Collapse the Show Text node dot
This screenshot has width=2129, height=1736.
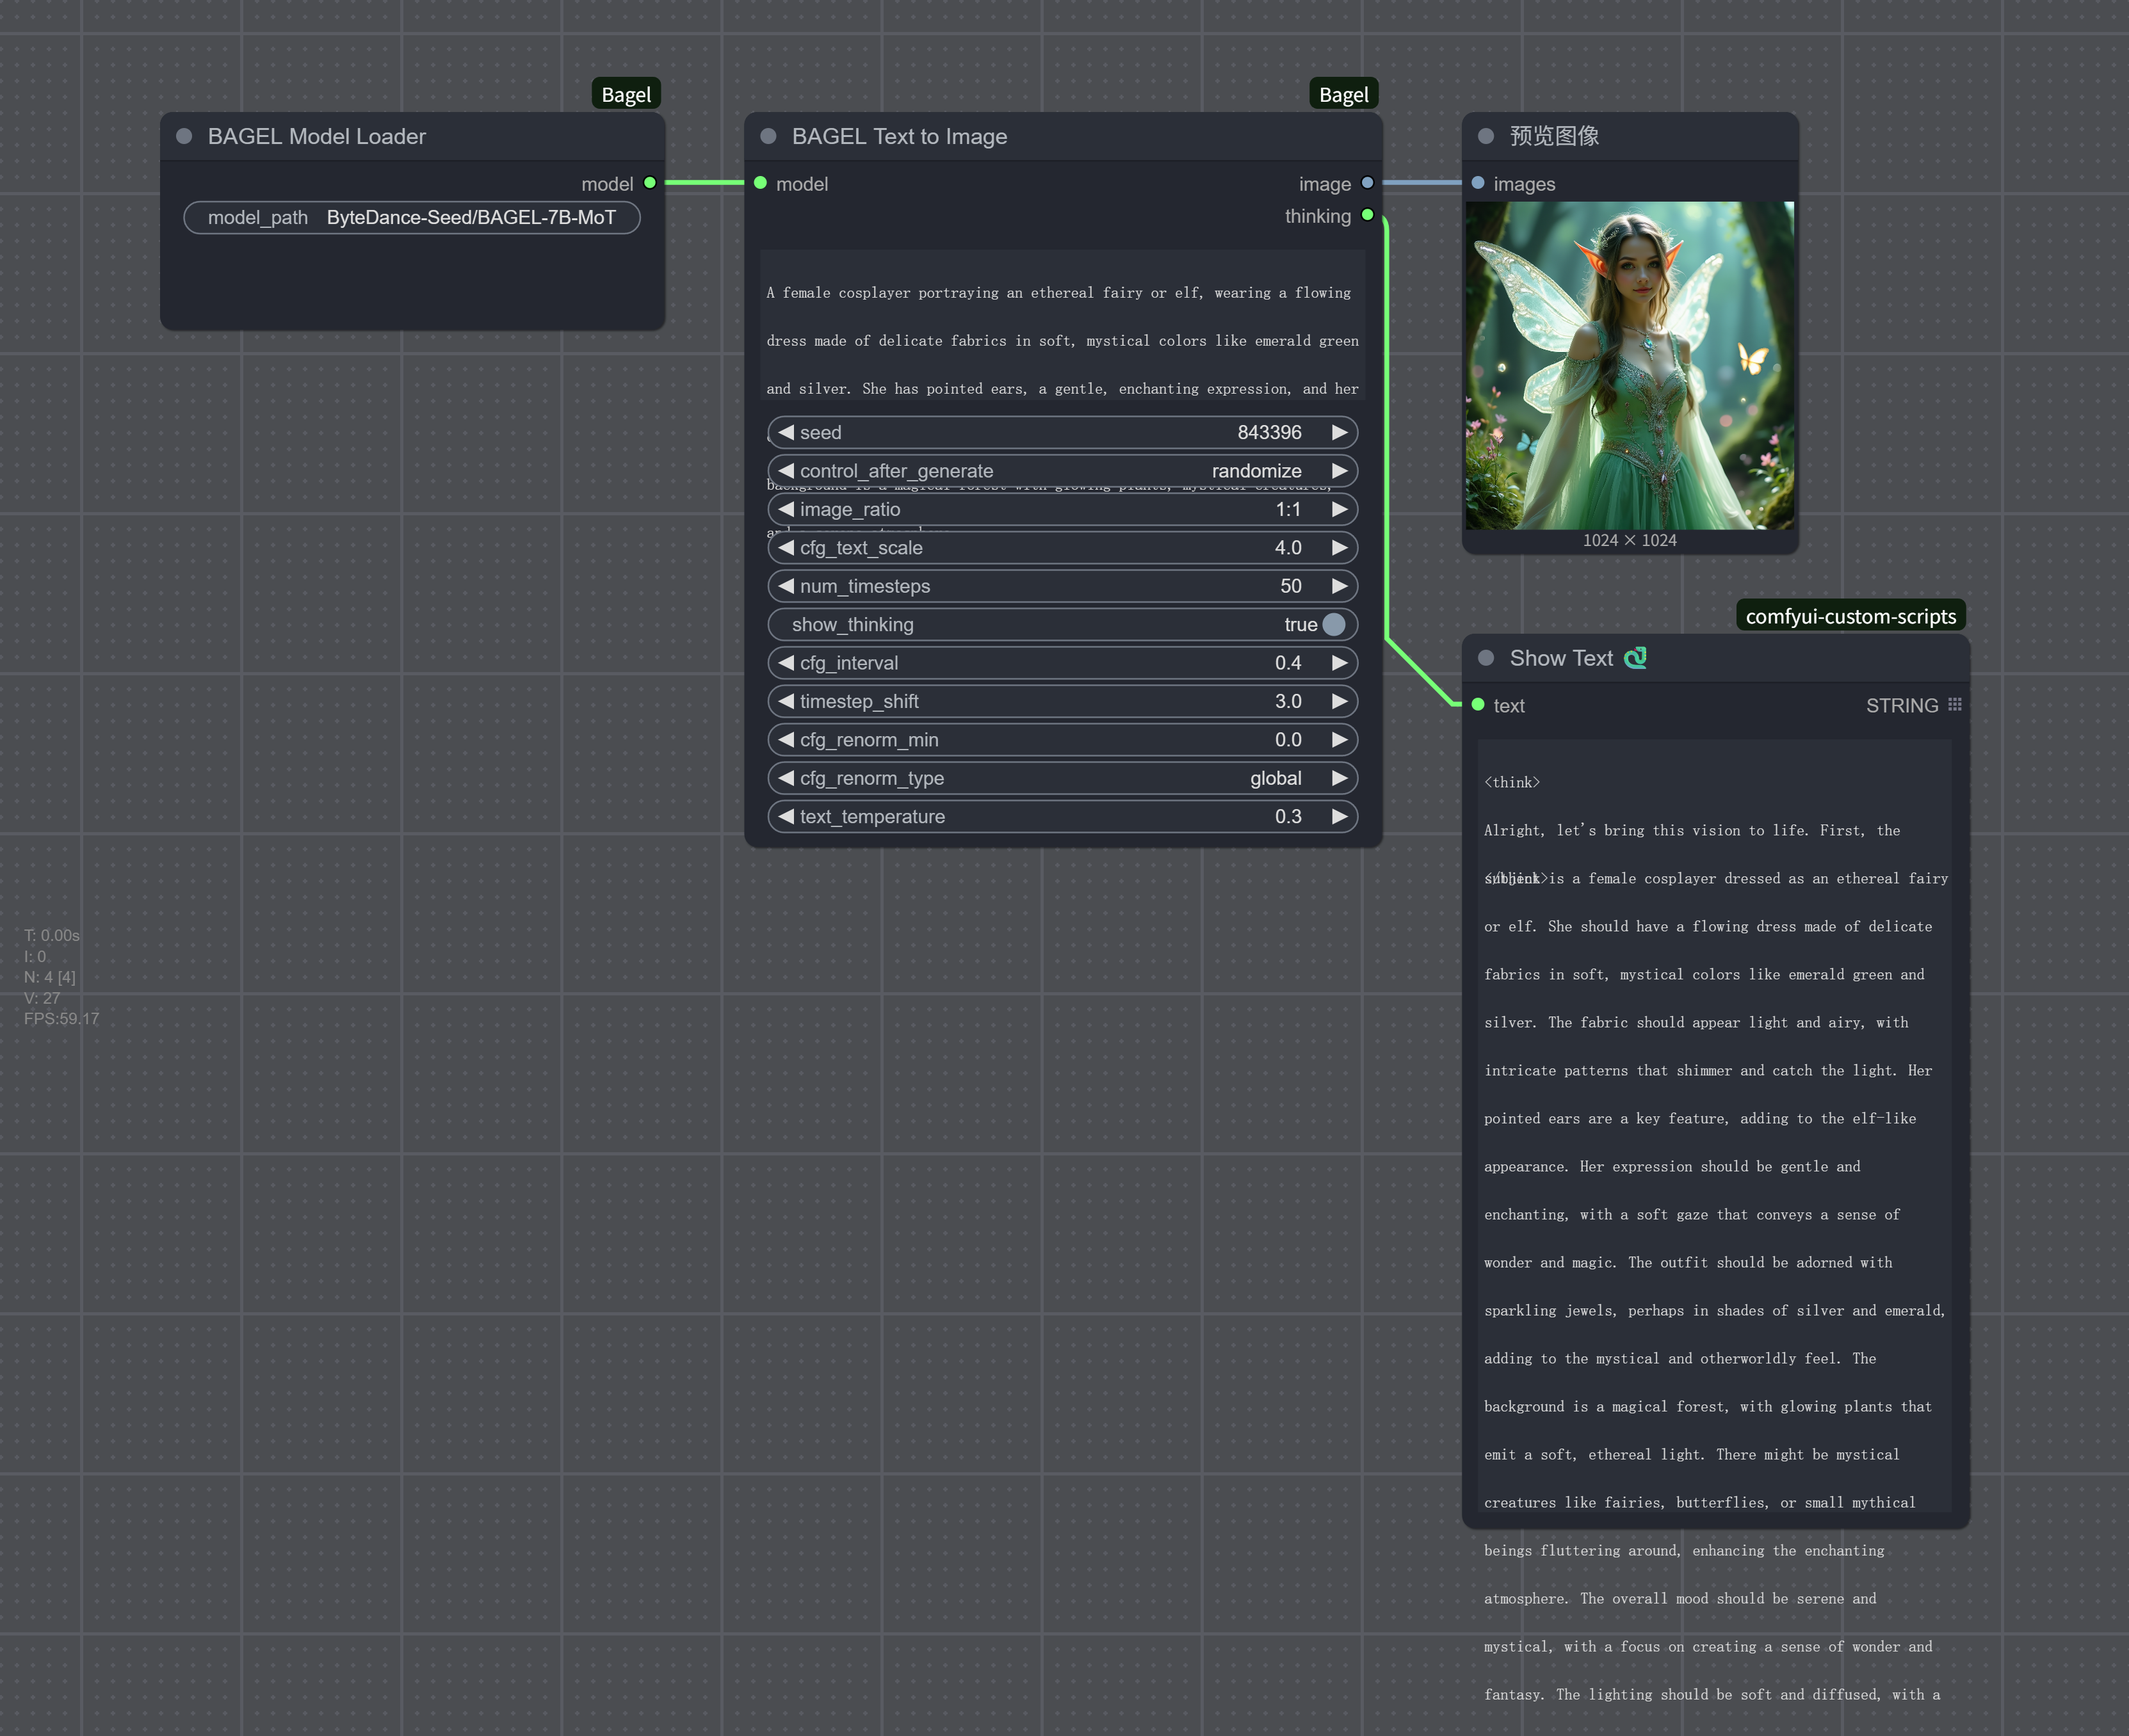1486,658
